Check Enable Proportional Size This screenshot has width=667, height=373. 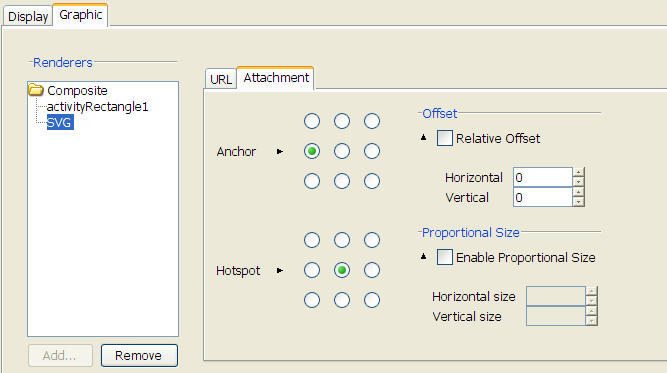[445, 257]
